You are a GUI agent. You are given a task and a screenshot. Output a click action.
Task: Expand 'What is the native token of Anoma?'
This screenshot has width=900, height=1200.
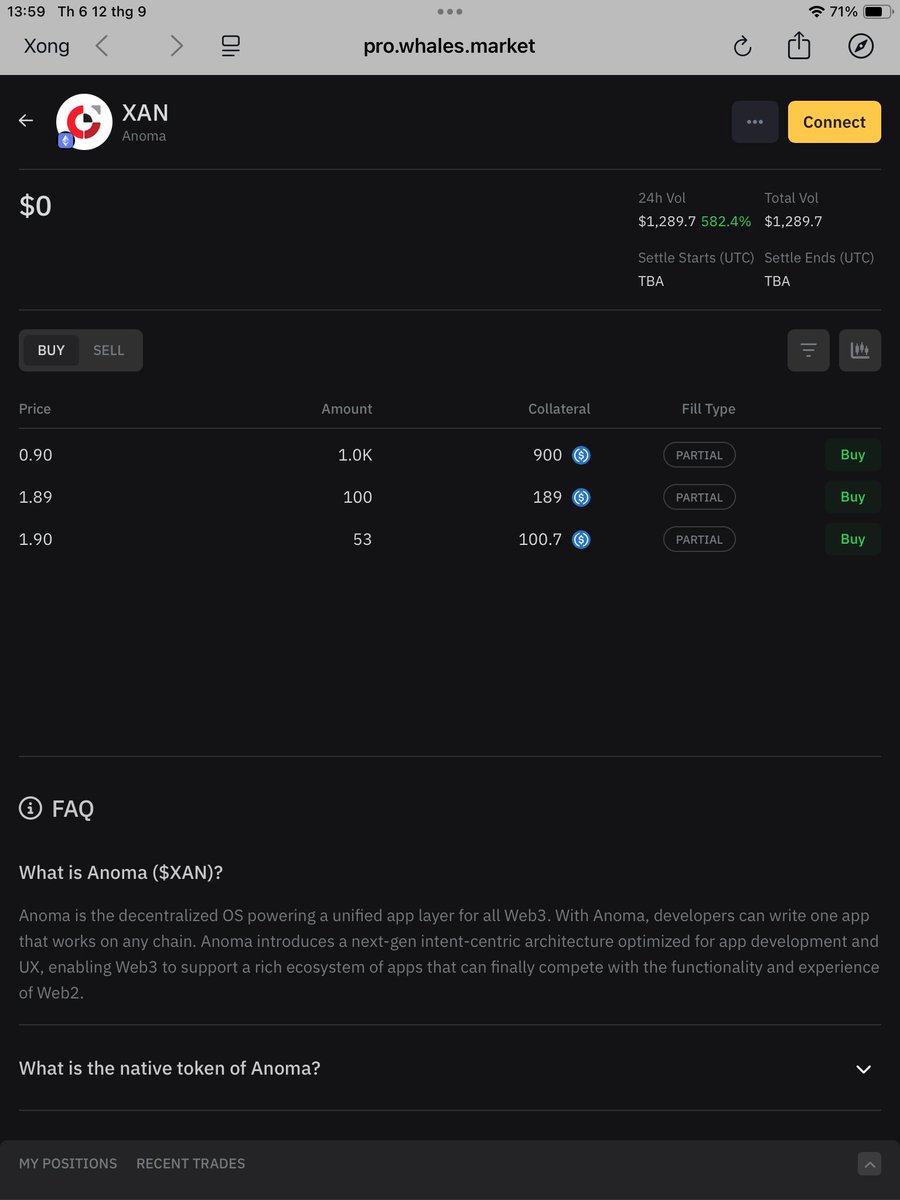(x=450, y=1068)
